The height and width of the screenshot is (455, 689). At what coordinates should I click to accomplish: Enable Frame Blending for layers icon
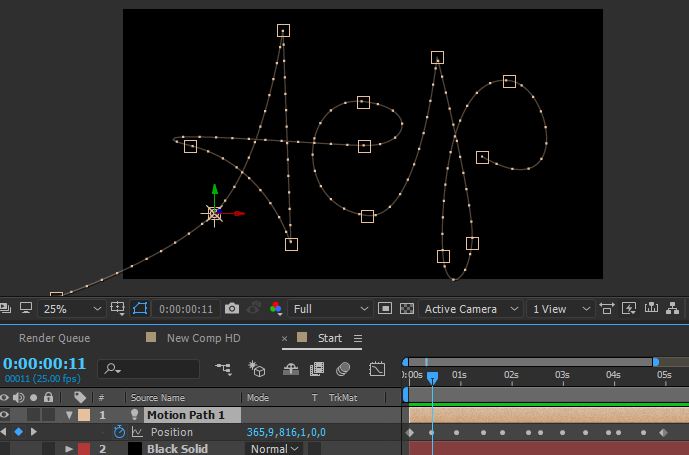[317, 369]
